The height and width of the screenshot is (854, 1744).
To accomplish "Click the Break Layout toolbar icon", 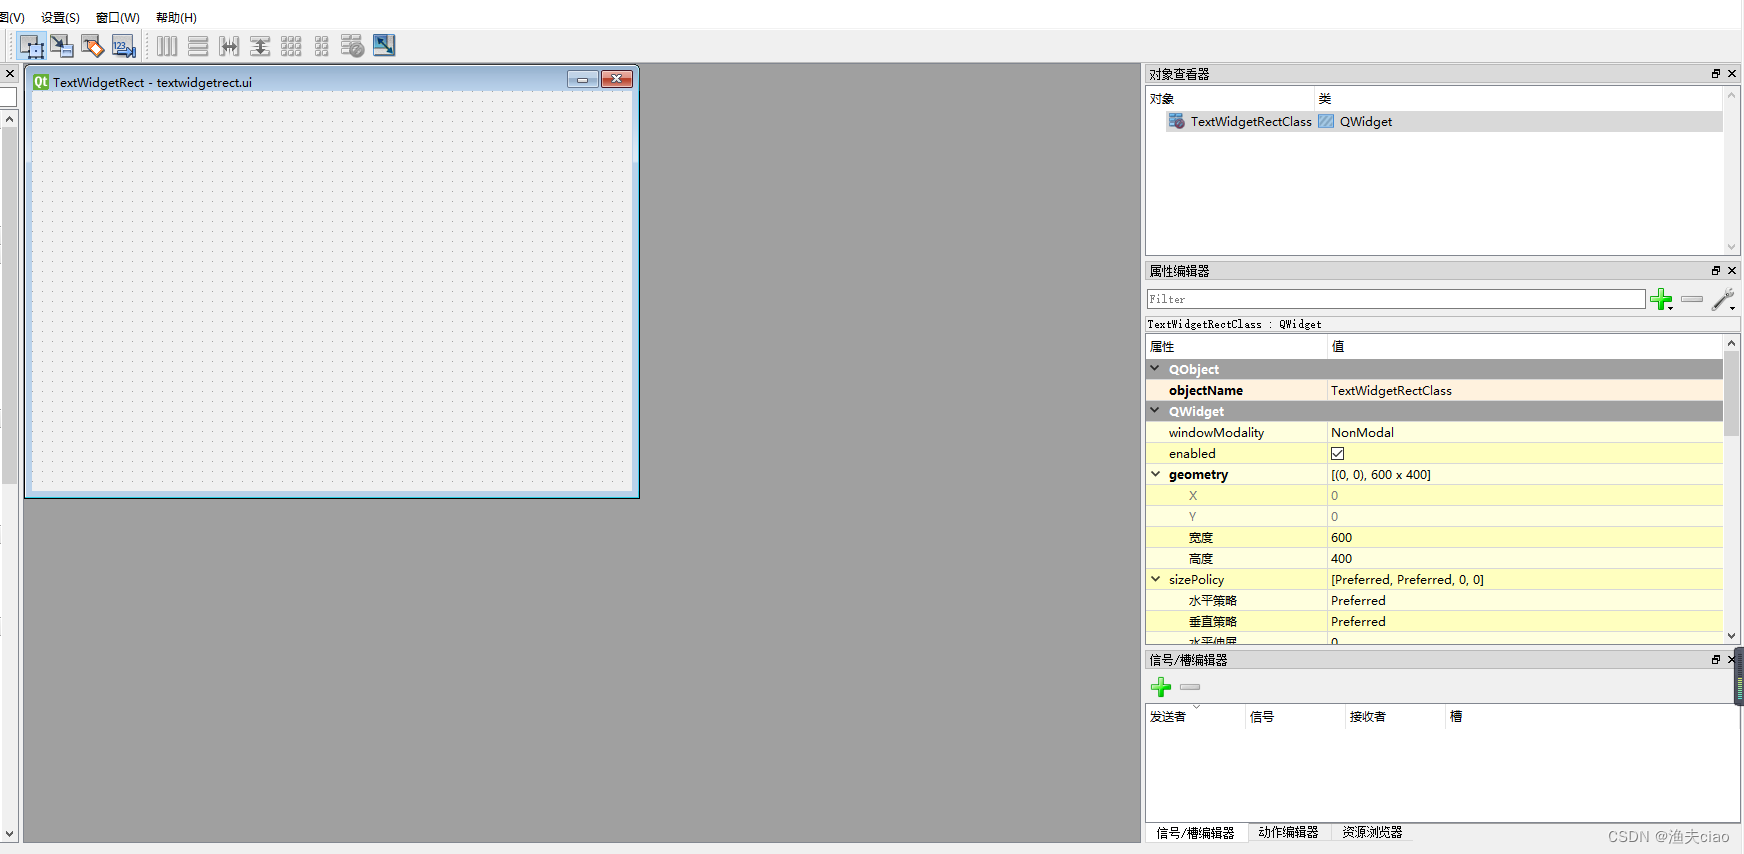I will (352, 46).
